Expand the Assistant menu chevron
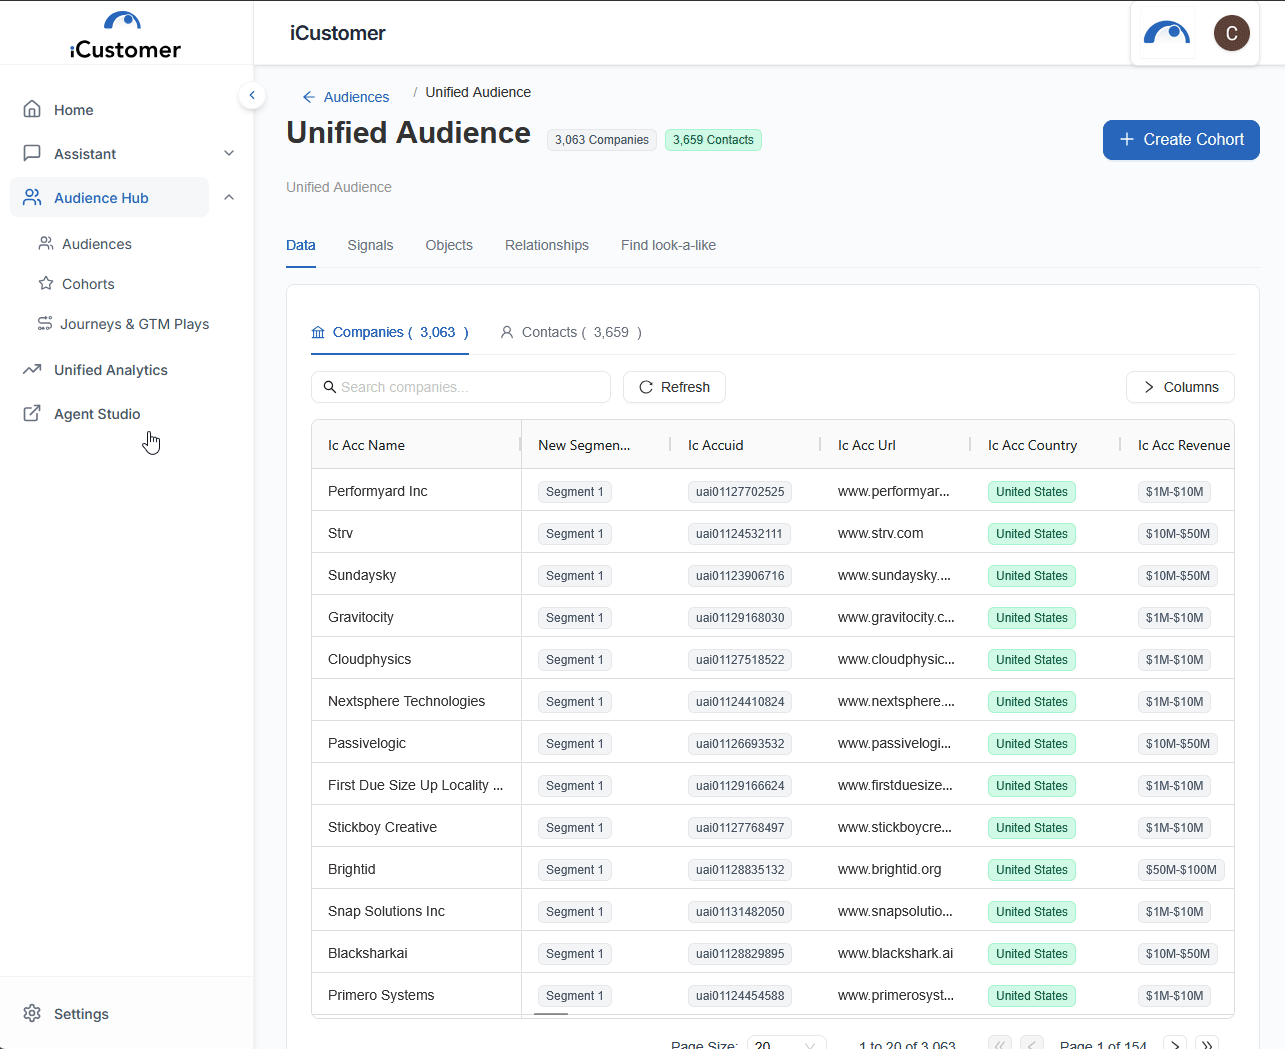Screen dimensions: 1285x1049 point(229,153)
